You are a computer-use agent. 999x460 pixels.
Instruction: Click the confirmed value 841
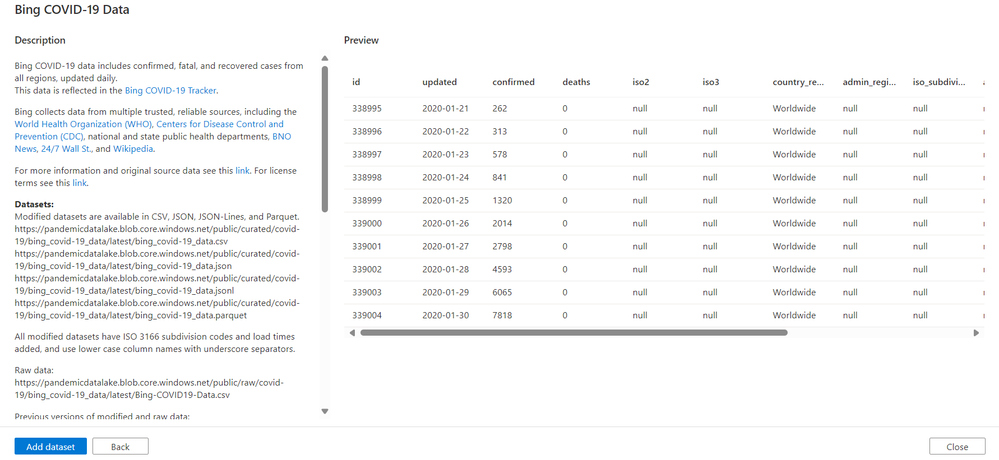500,177
